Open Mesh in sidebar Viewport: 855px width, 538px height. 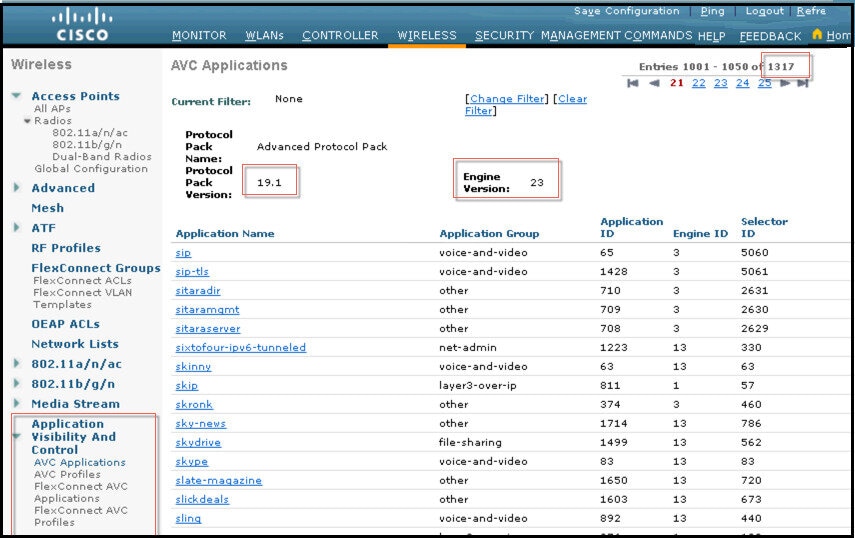coord(47,208)
